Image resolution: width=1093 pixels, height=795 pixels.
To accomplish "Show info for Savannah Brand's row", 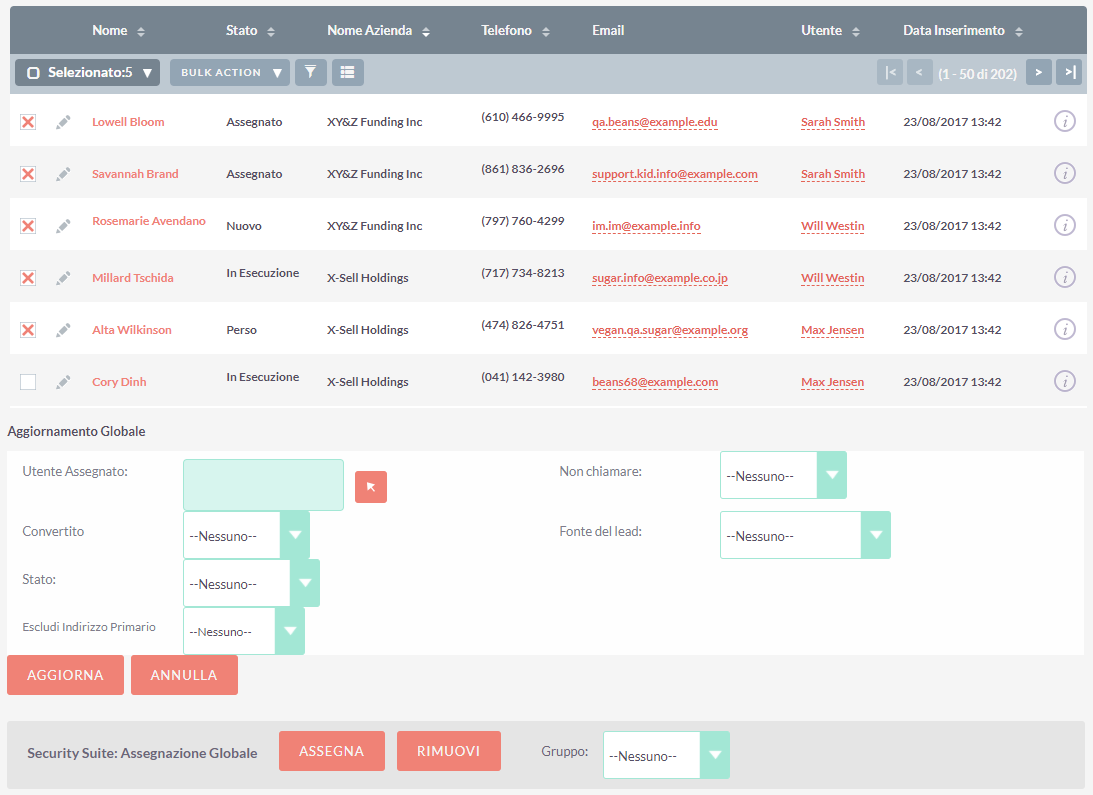I will tap(1065, 173).
